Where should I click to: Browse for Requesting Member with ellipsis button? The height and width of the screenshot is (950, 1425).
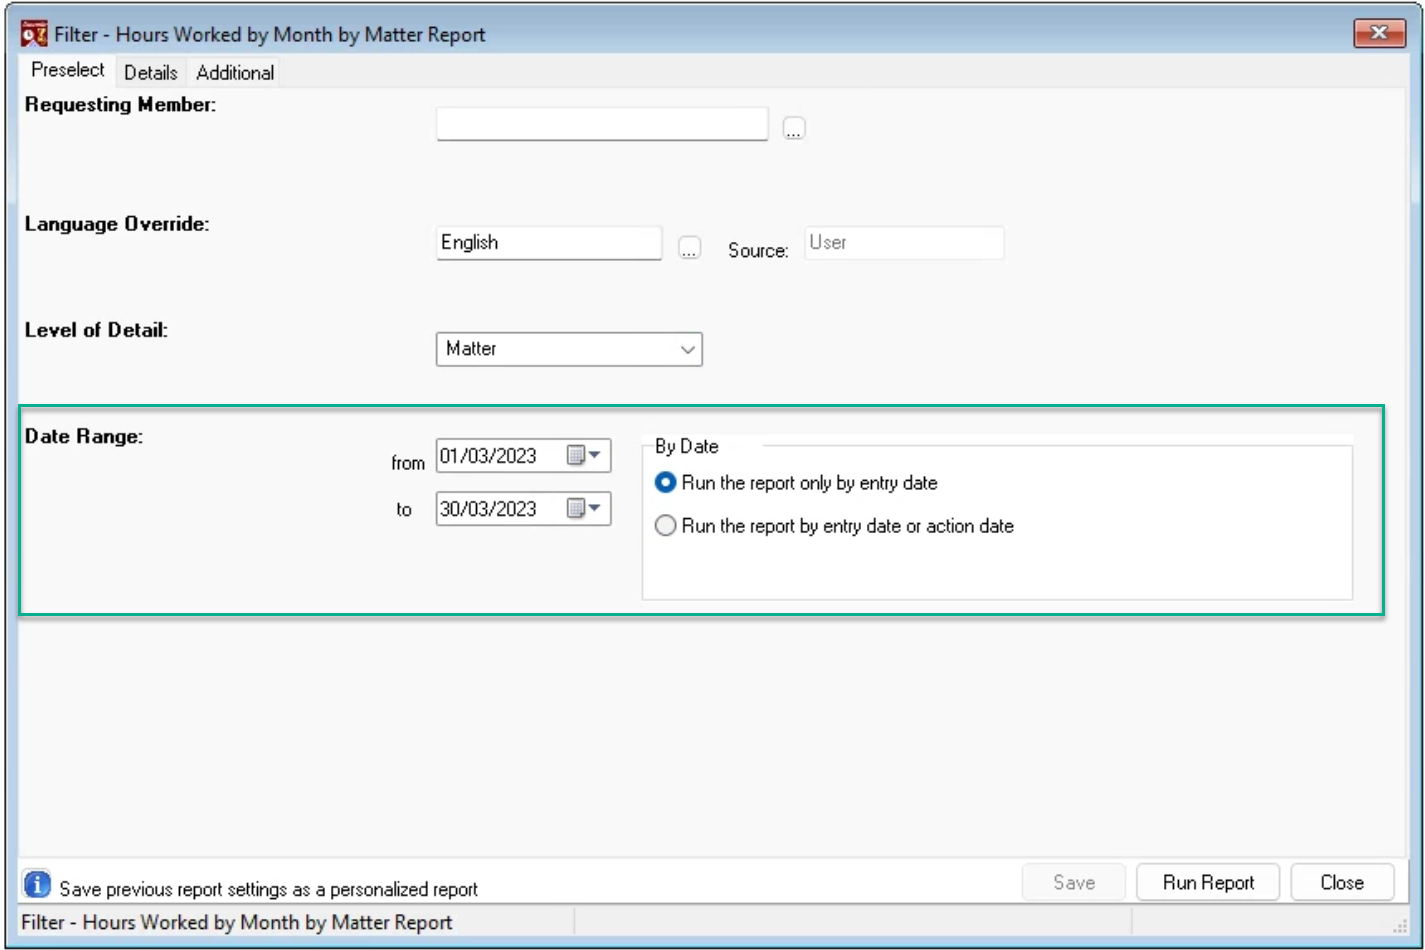(x=794, y=129)
